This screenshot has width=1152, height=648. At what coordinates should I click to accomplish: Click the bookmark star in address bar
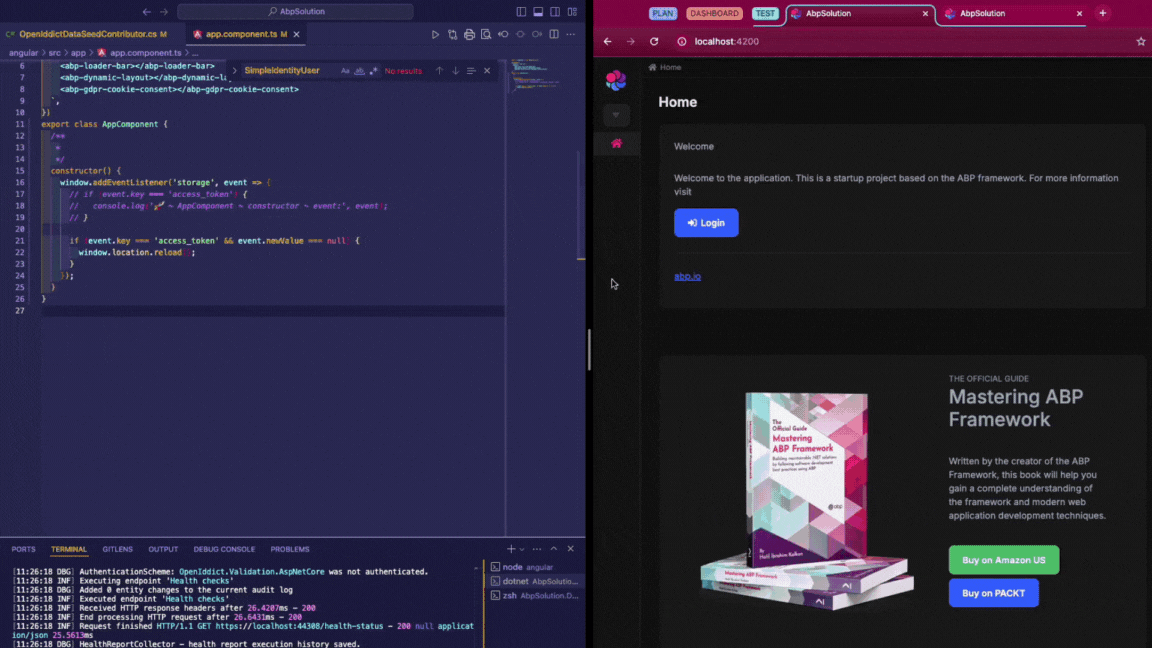[x=1140, y=42]
